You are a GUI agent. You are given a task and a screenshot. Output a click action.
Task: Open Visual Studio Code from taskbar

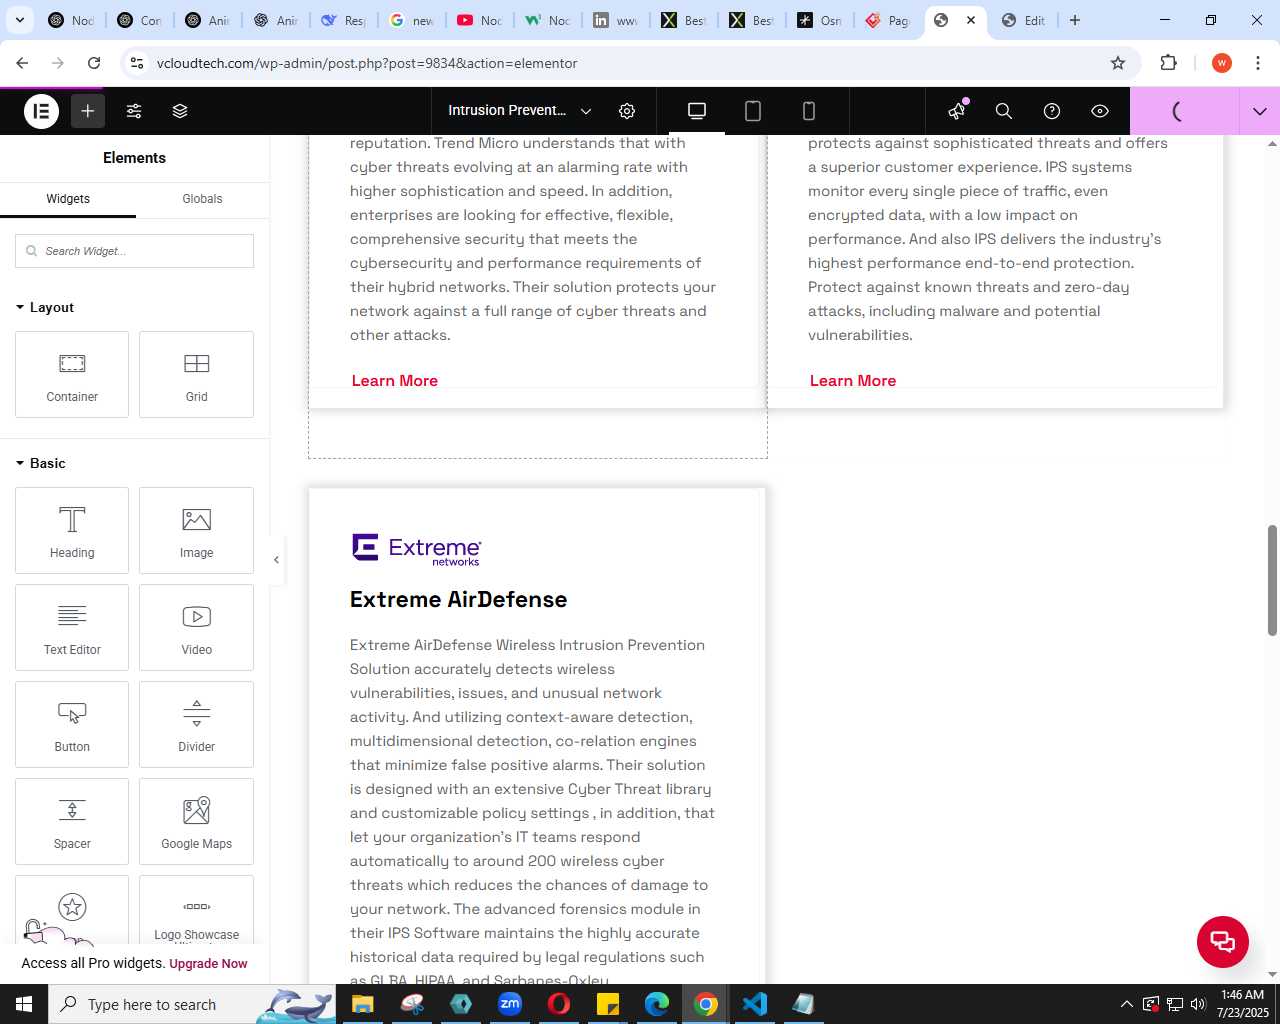tap(755, 1004)
